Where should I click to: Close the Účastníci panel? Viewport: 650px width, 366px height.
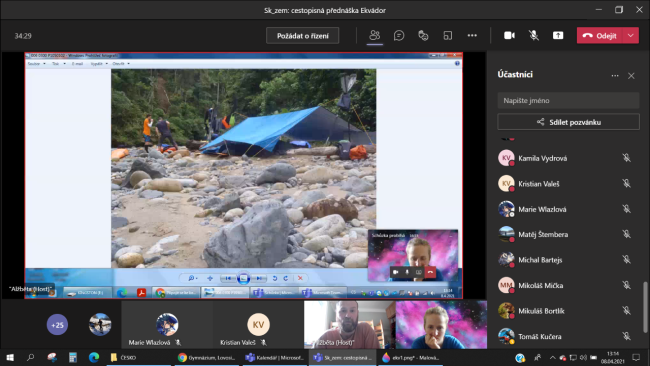coord(631,76)
